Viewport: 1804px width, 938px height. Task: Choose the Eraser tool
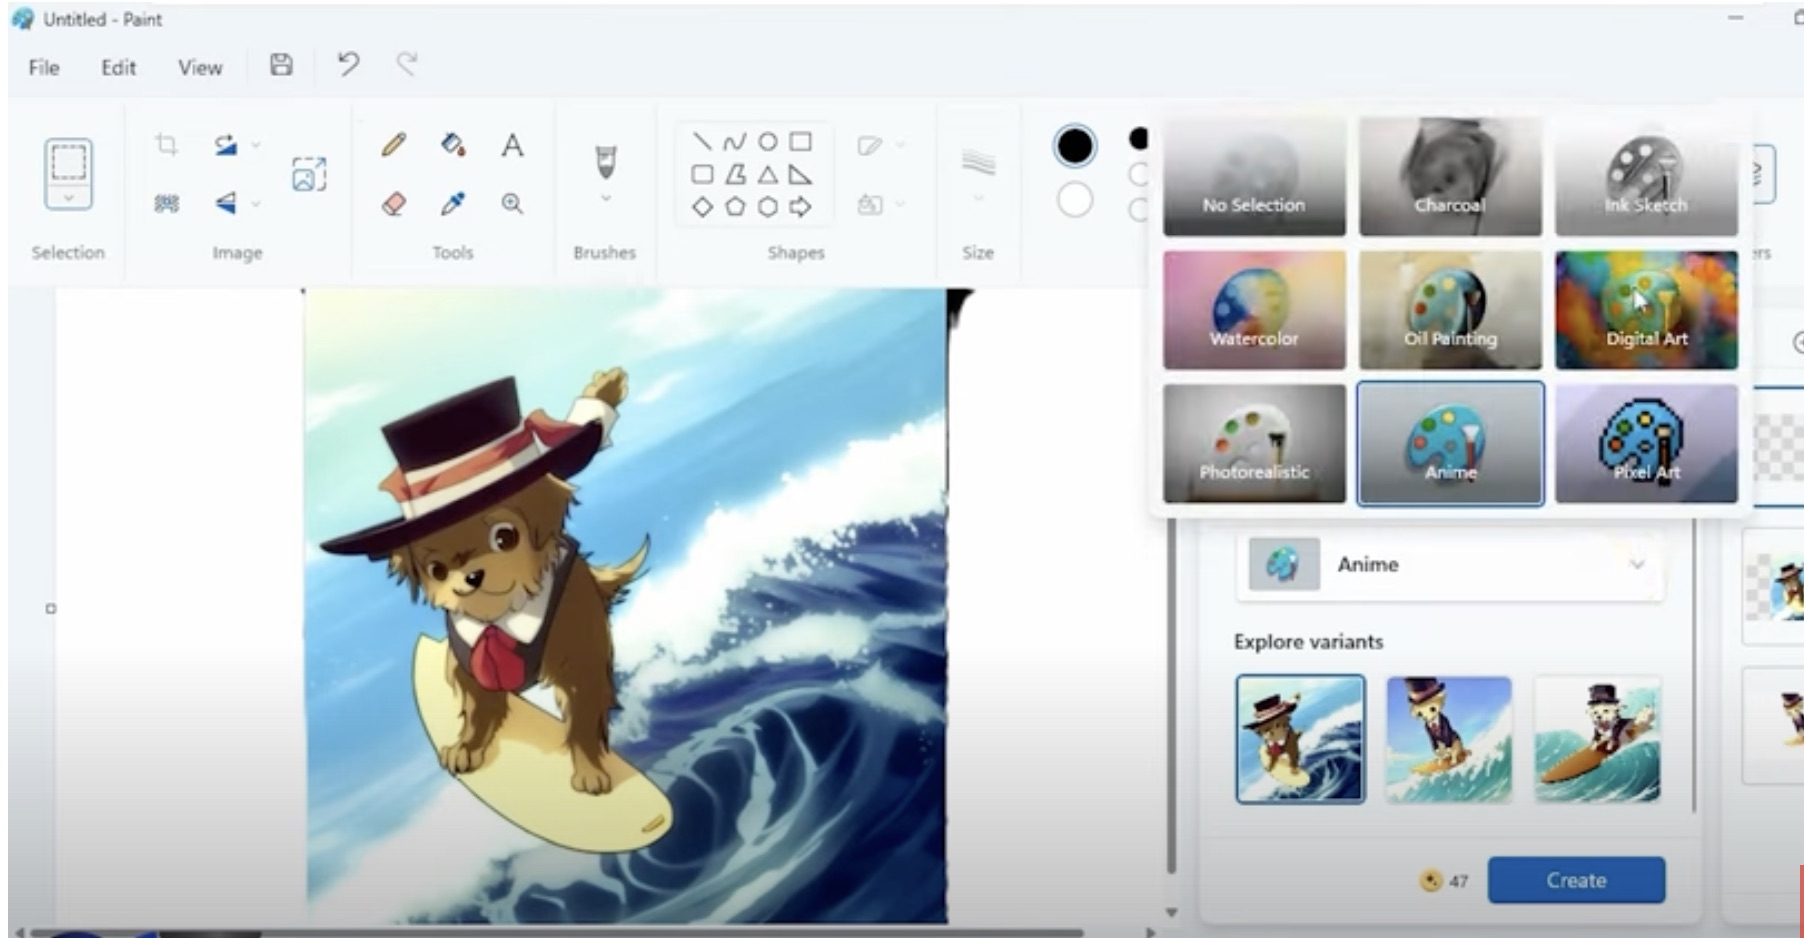tap(394, 204)
